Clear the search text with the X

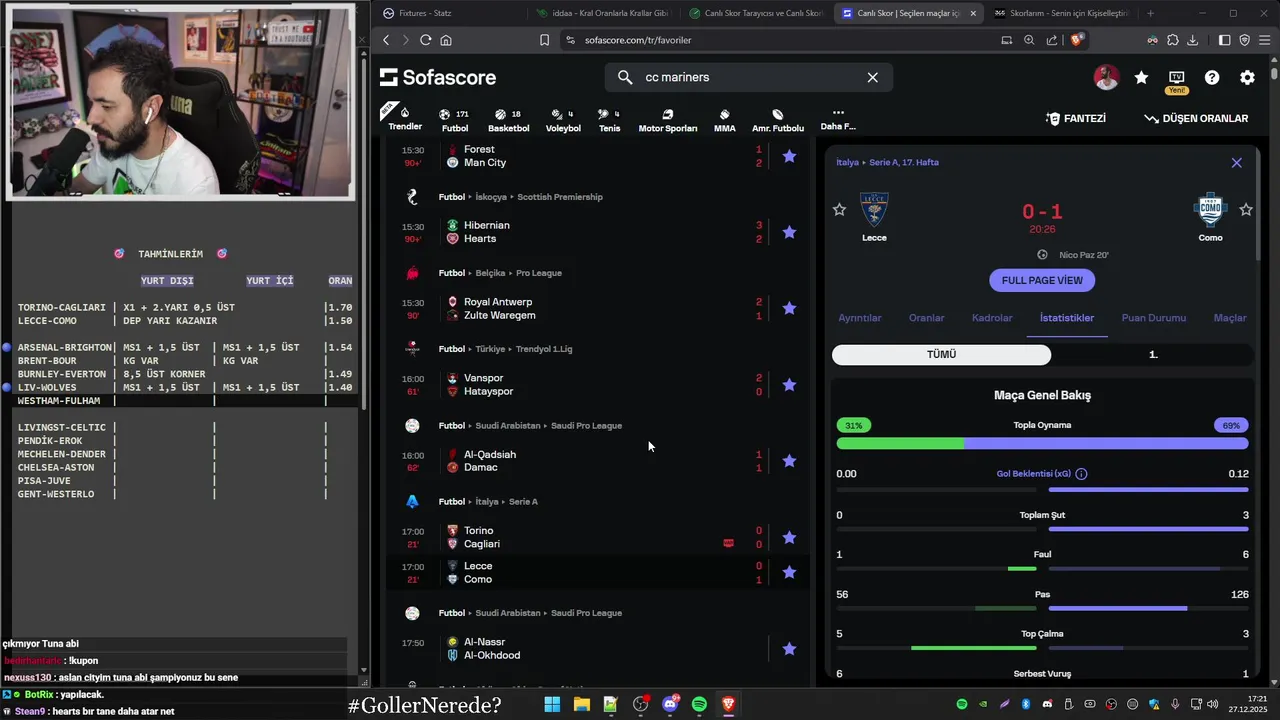coord(872,77)
